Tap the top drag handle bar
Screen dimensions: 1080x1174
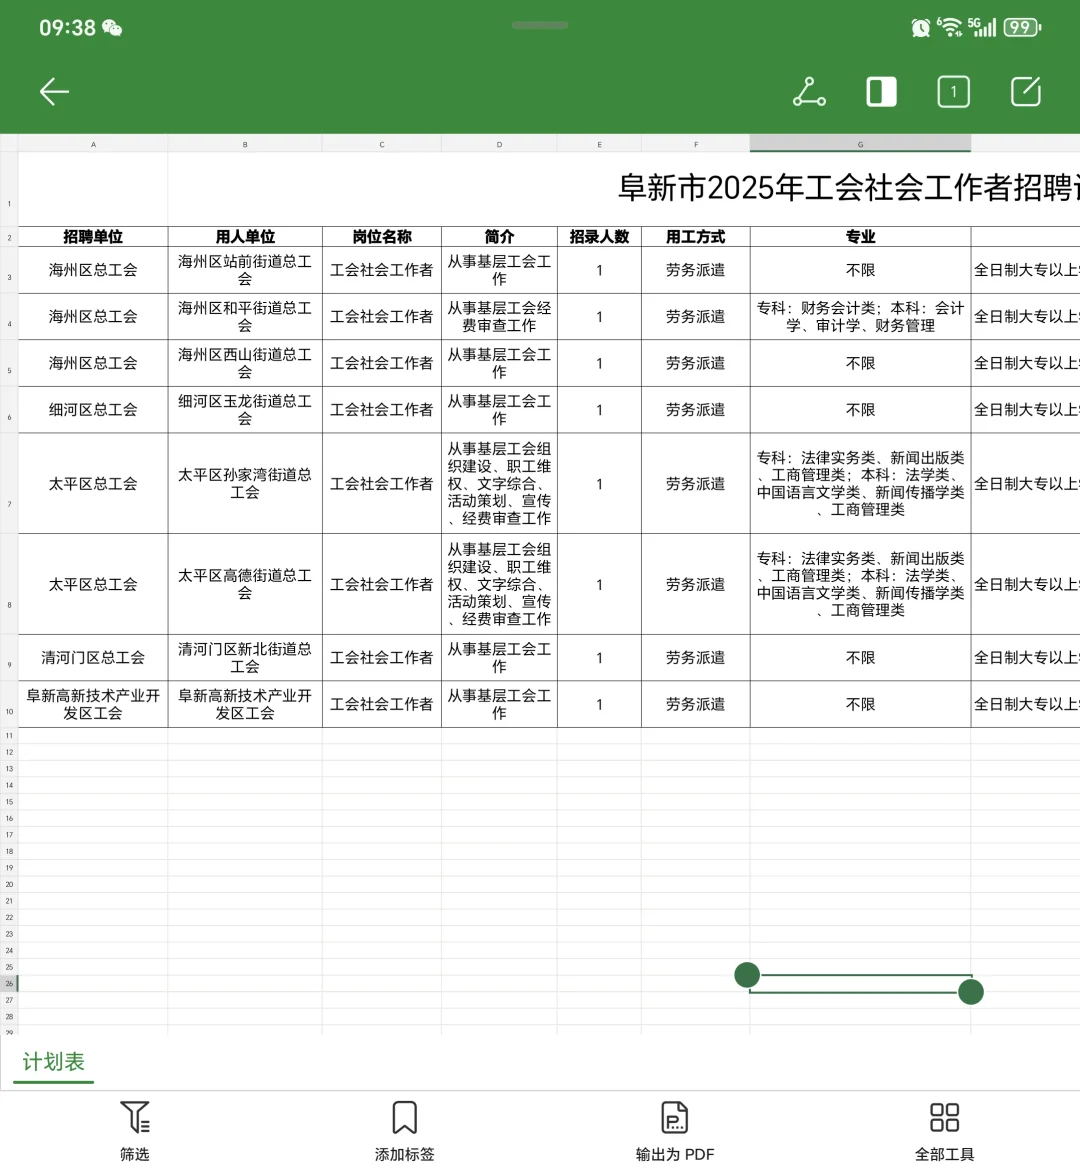click(x=540, y=25)
